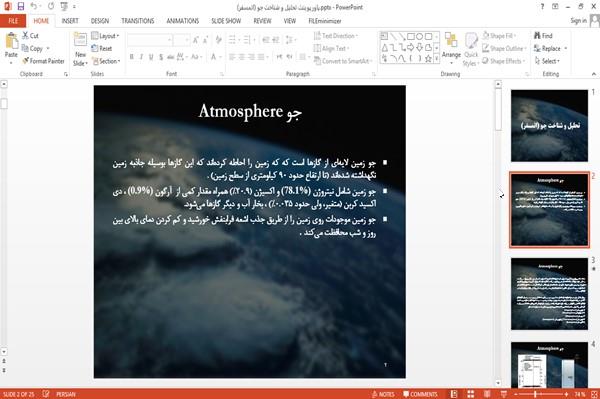Toggle COMMENTS pane in status bar
This screenshot has width=600, height=399.
coord(420,394)
